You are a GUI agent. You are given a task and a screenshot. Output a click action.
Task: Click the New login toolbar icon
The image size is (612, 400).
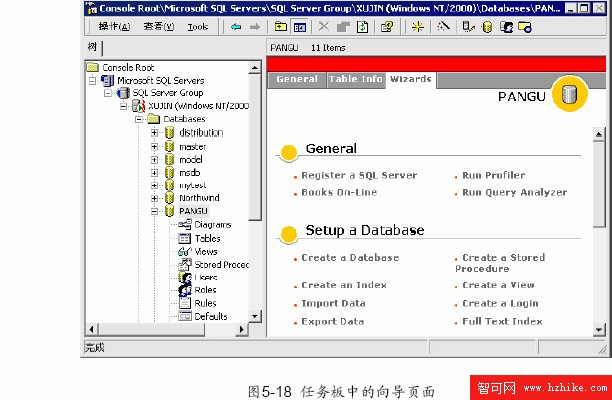click(506, 27)
